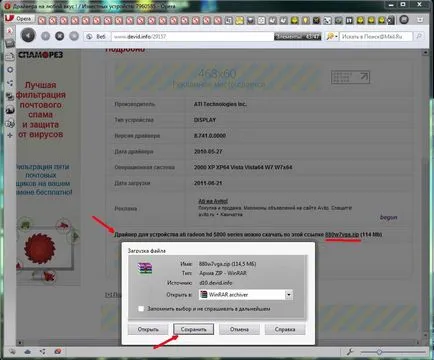Focus the devid.info address field

tap(192, 36)
